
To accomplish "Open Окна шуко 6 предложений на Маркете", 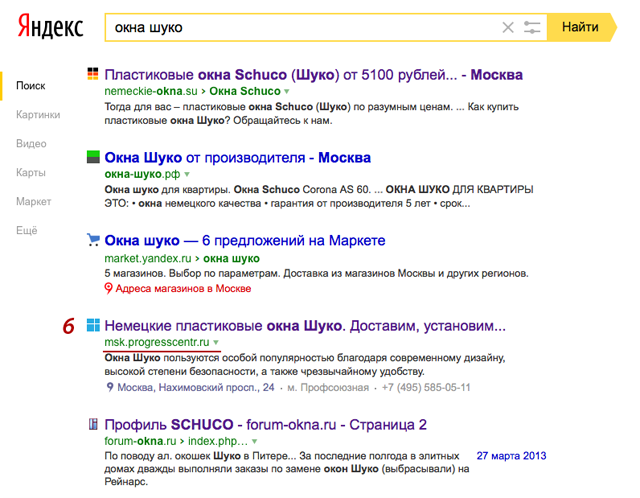I will point(245,241).
